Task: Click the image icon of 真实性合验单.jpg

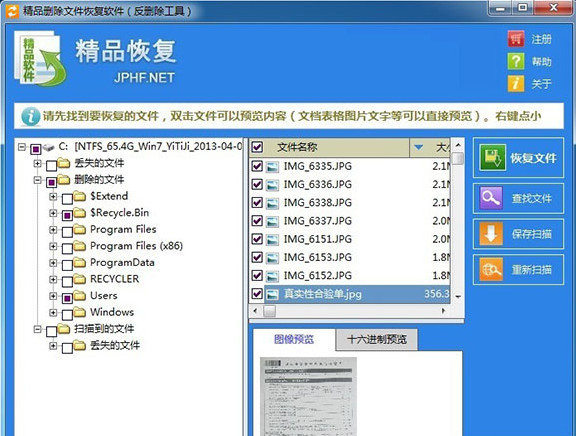Action: tap(272, 294)
